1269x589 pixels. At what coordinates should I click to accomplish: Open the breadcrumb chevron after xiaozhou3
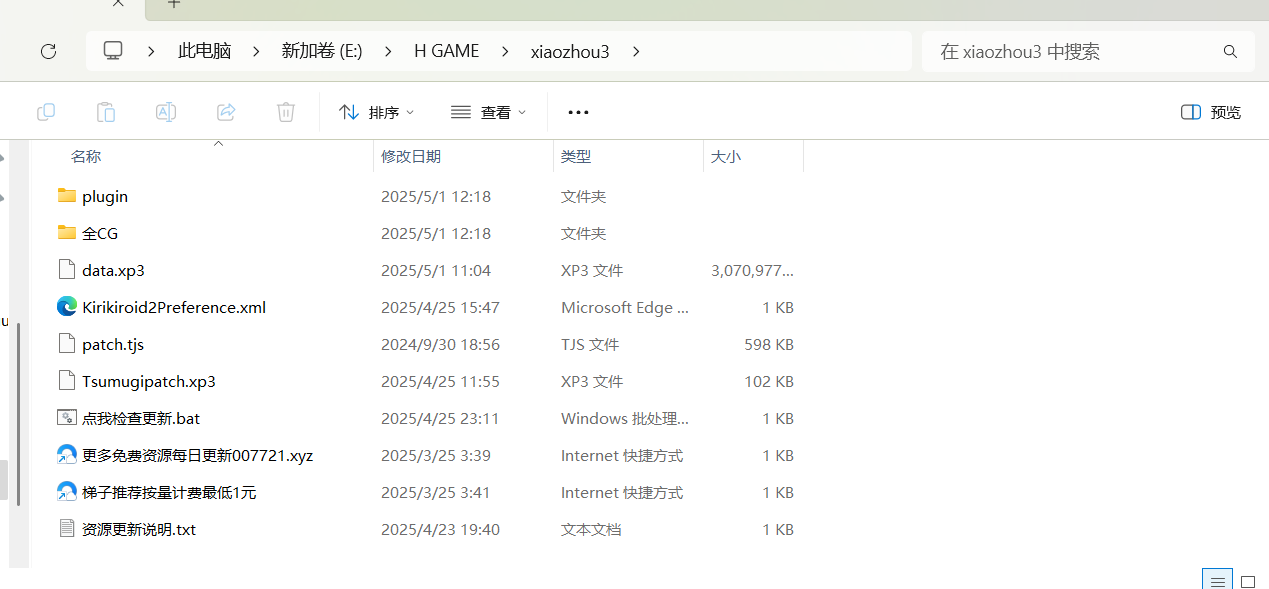click(x=636, y=51)
